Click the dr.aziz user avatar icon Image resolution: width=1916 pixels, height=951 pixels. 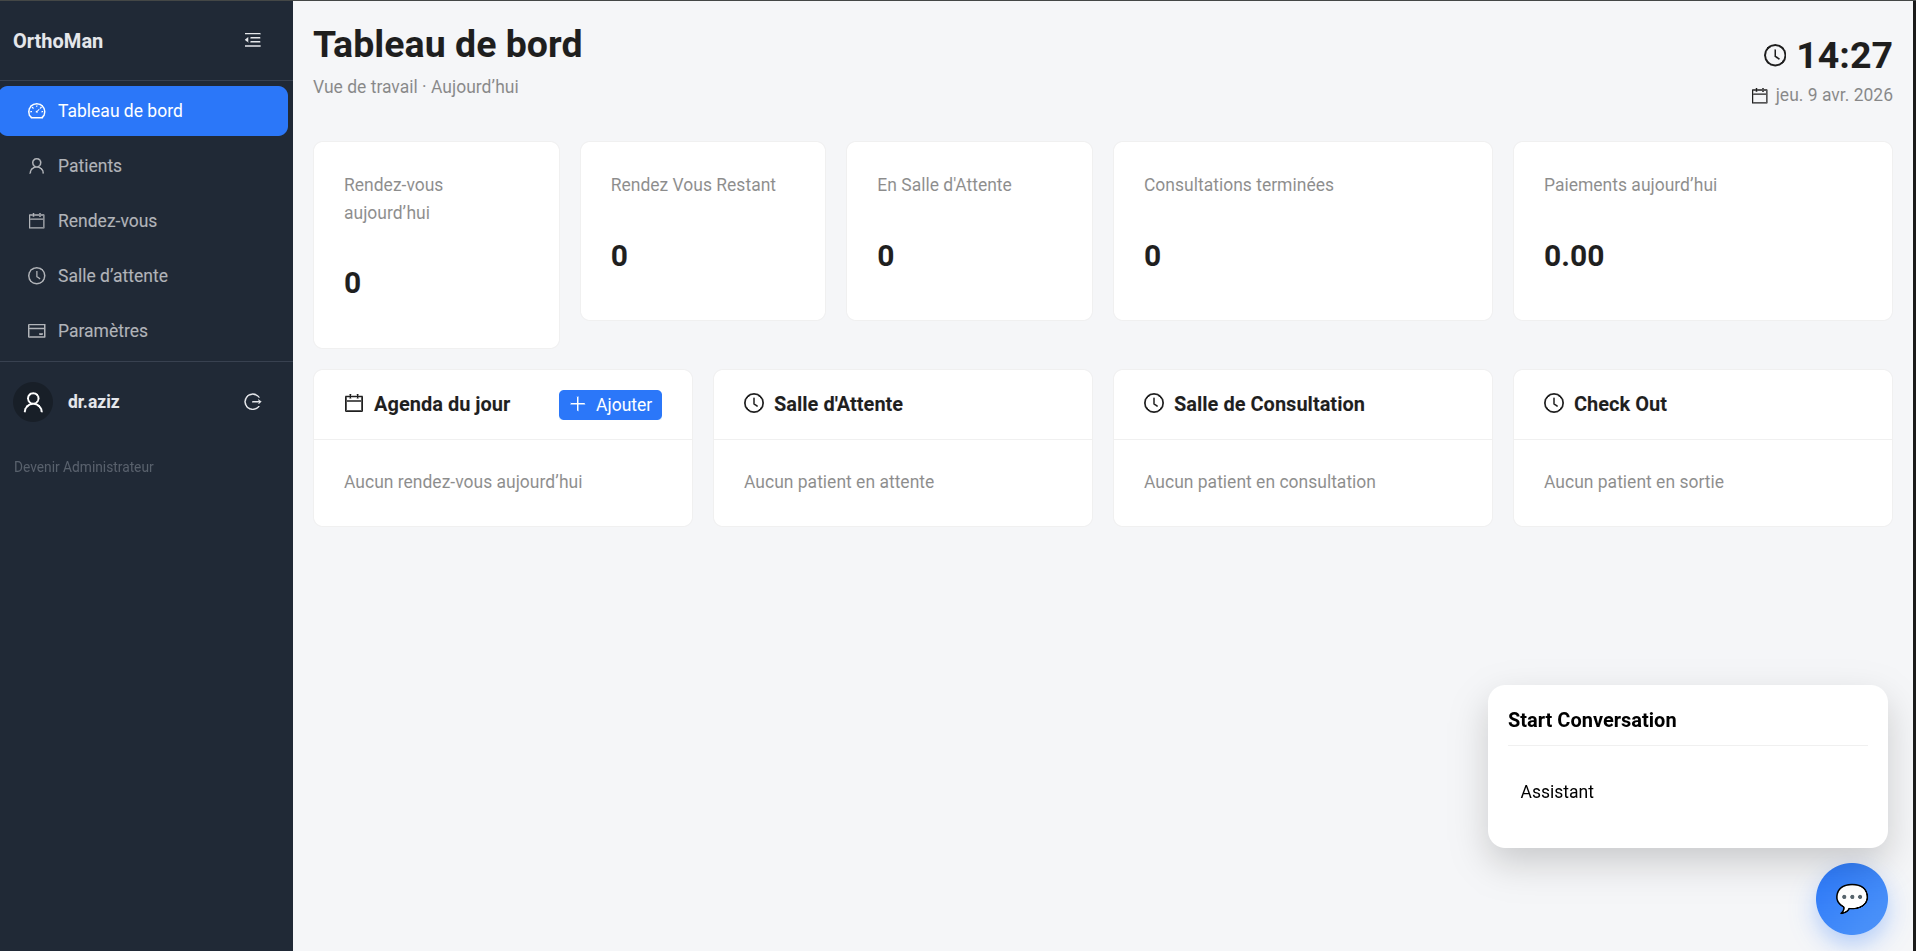[x=33, y=402]
